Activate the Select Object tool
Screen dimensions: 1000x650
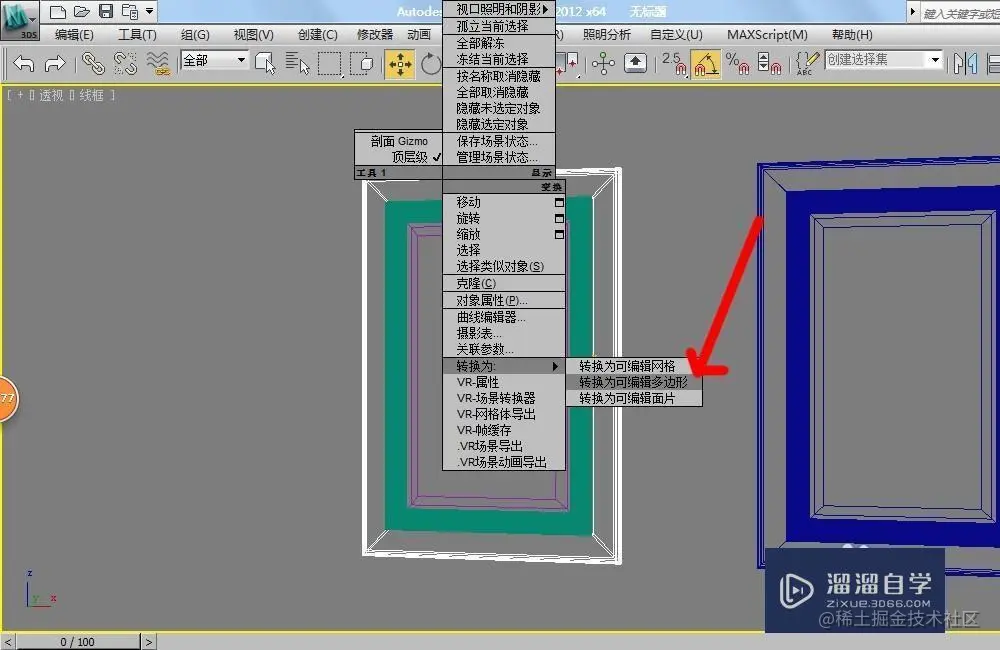point(265,63)
